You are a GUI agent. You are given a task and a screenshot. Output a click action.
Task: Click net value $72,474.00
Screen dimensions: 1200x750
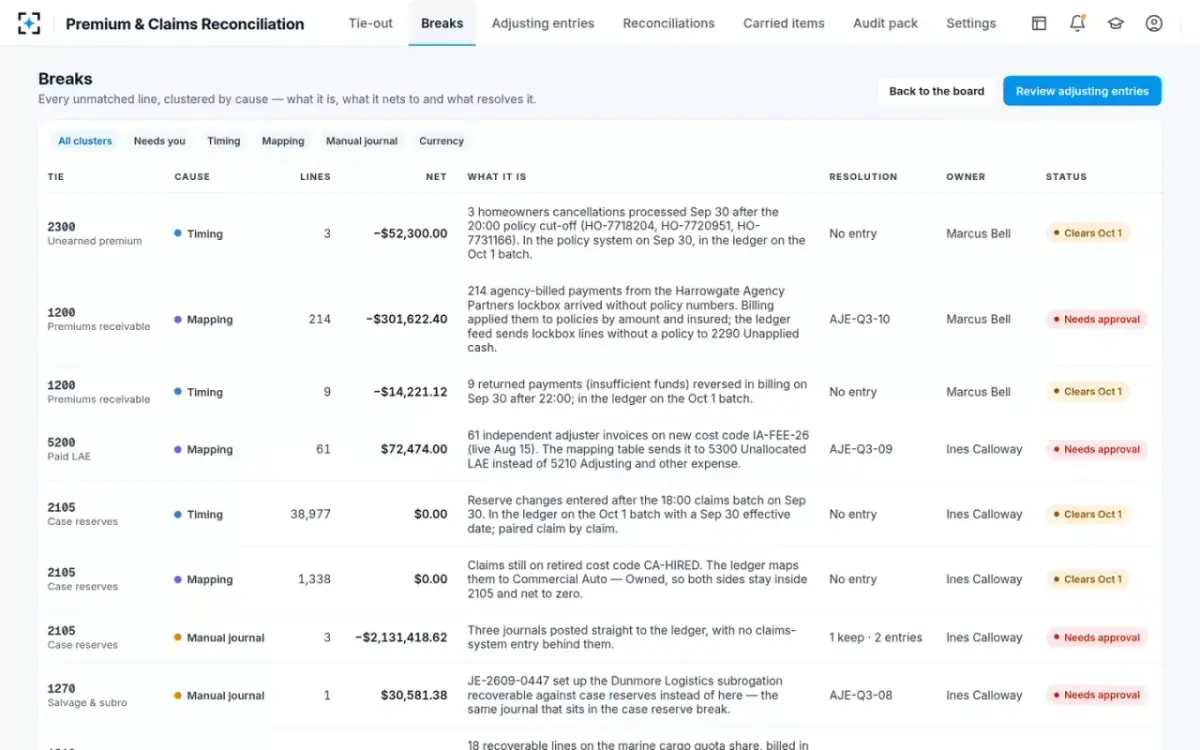pyautogui.click(x=414, y=450)
